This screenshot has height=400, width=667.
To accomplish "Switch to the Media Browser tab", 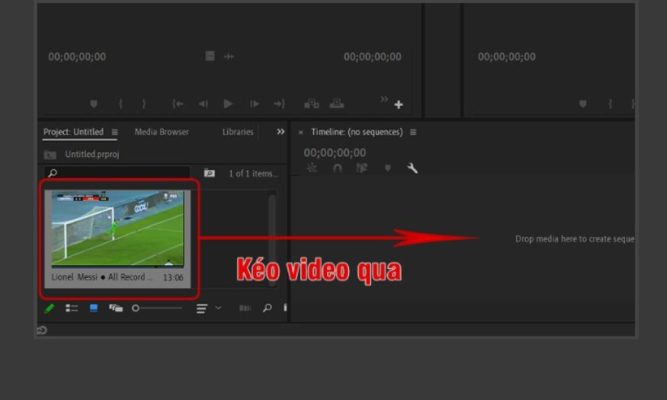I will [x=161, y=132].
